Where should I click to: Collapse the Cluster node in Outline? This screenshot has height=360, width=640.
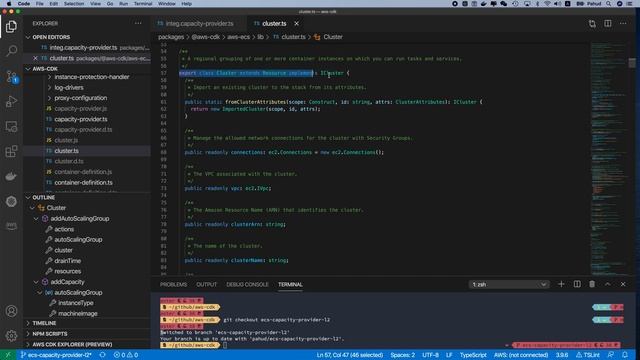tap(32, 208)
